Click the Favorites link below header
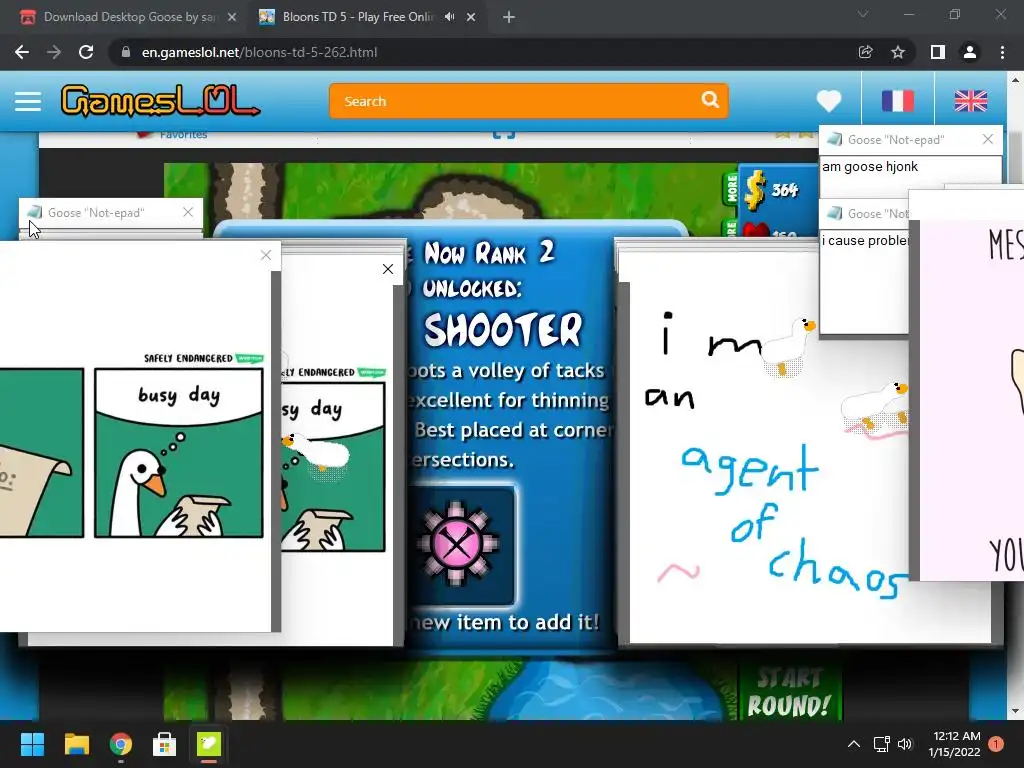The image size is (1024, 768). pos(184,135)
